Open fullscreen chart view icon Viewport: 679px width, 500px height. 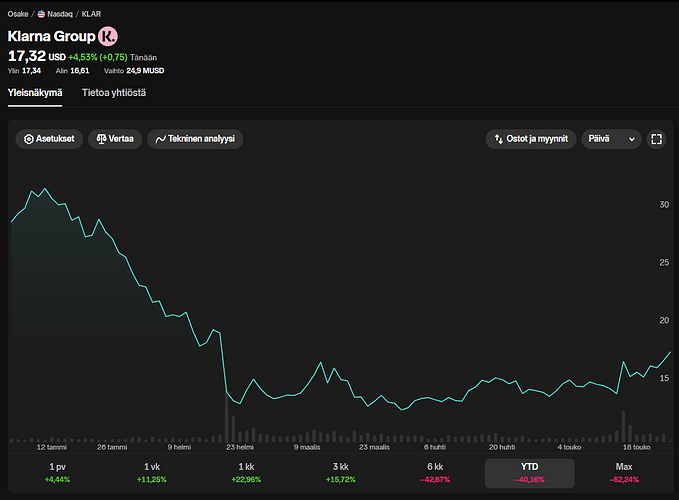point(656,139)
